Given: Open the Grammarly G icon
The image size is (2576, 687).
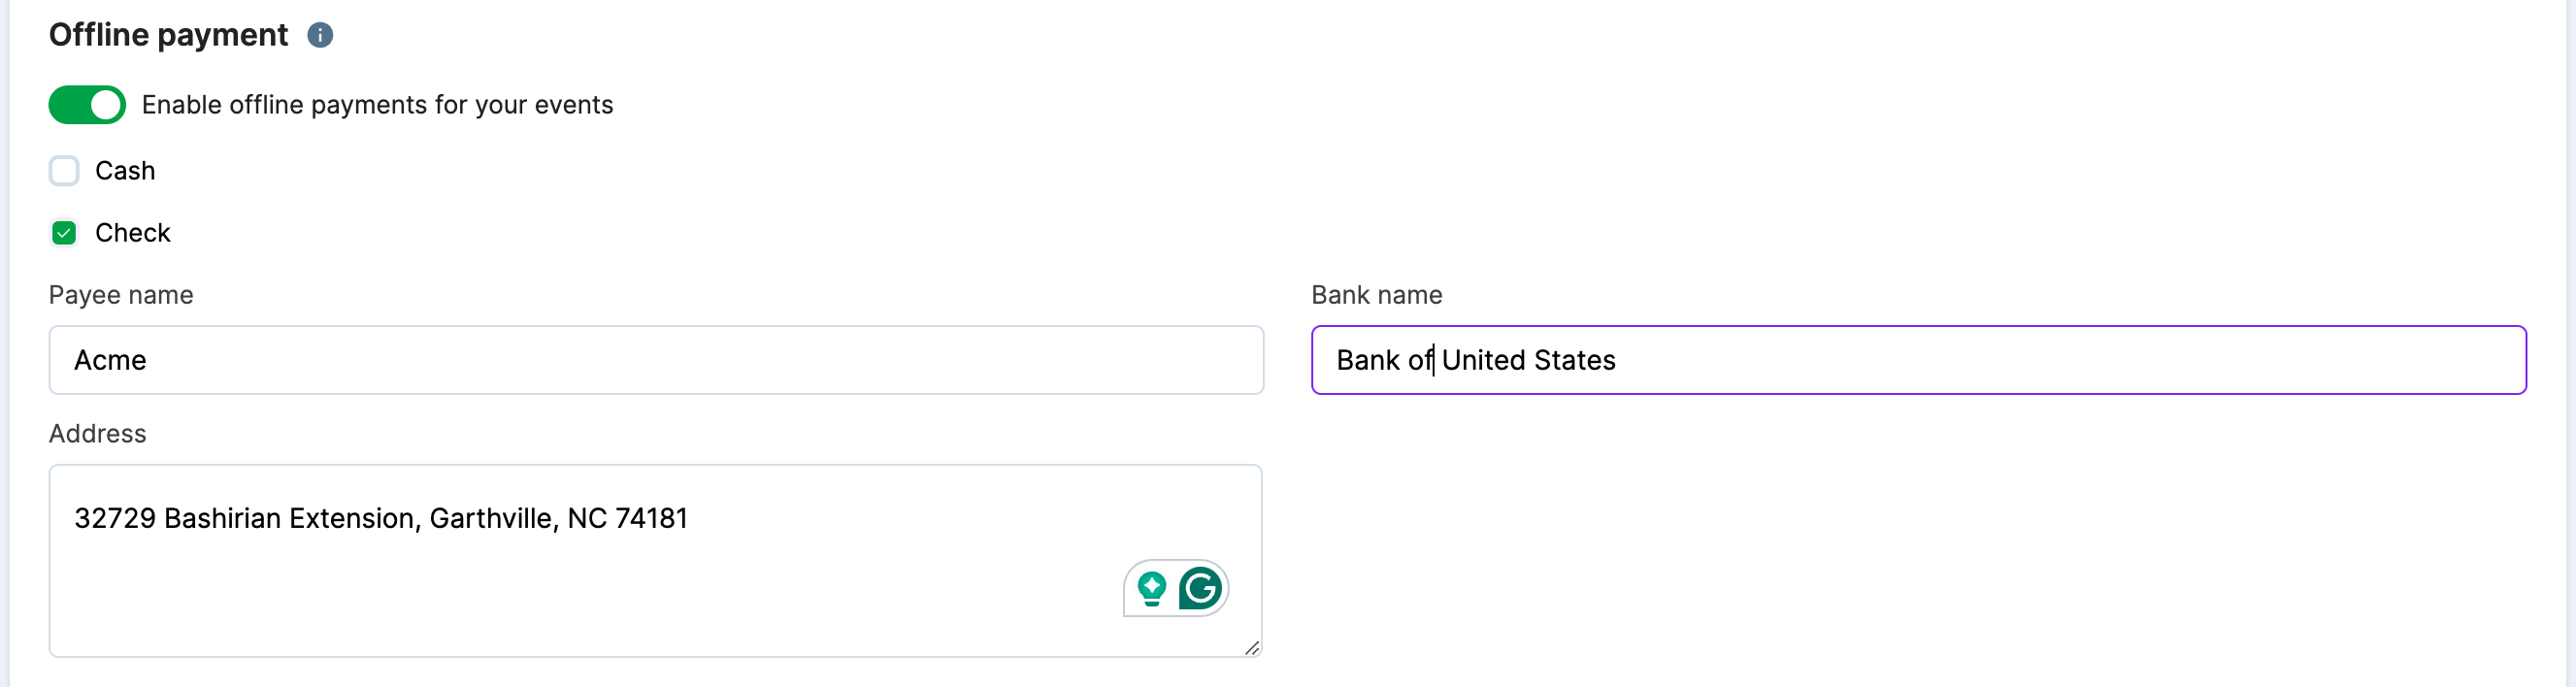Looking at the screenshot, I should 1200,588.
